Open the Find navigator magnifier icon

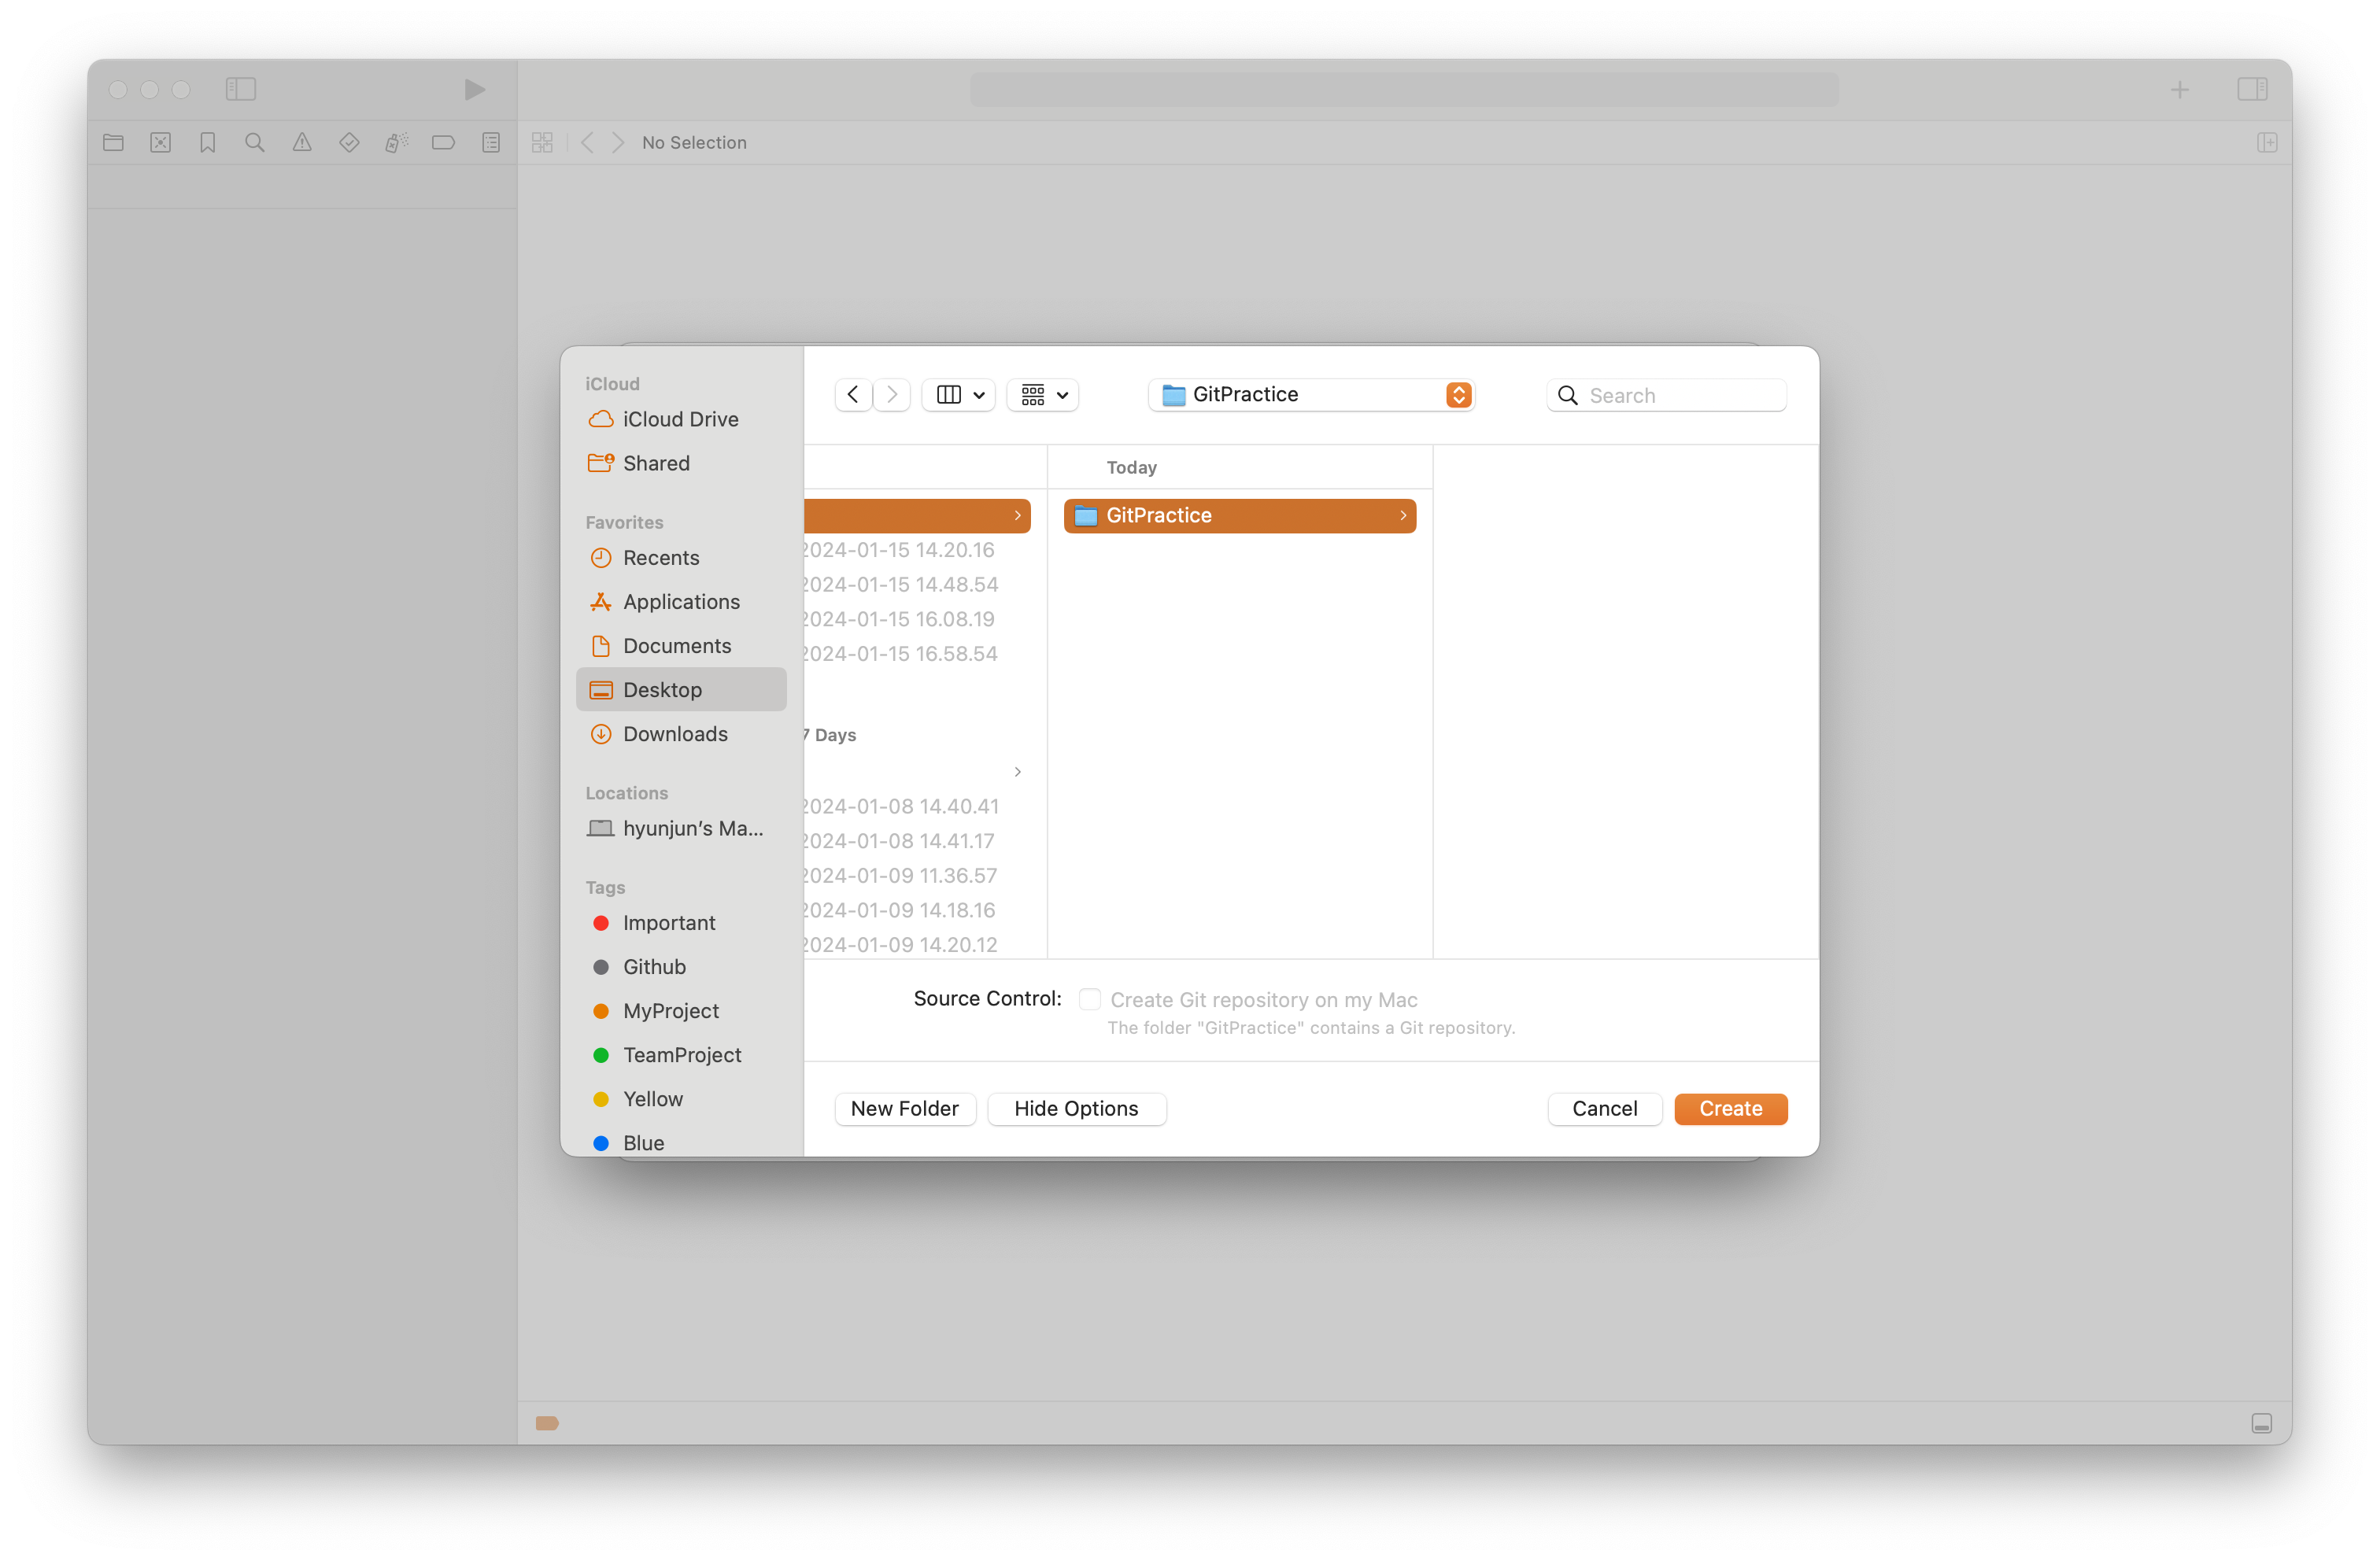click(255, 143)
